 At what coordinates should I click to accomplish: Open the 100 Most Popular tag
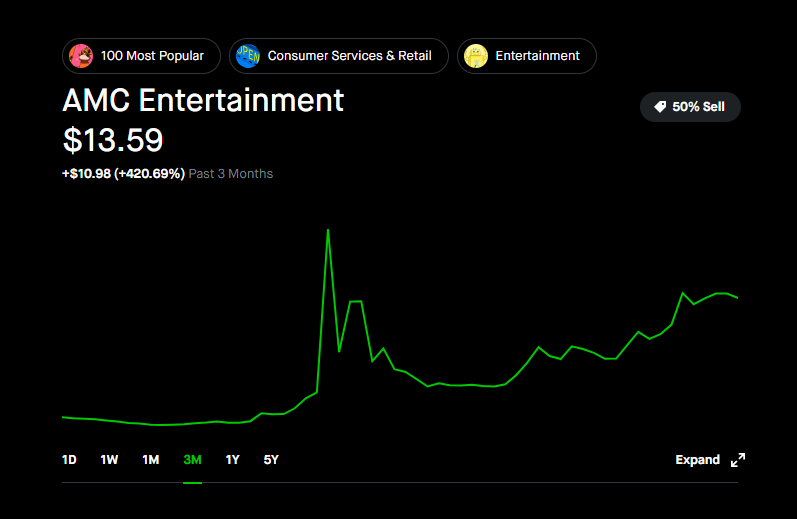(141, 56)
